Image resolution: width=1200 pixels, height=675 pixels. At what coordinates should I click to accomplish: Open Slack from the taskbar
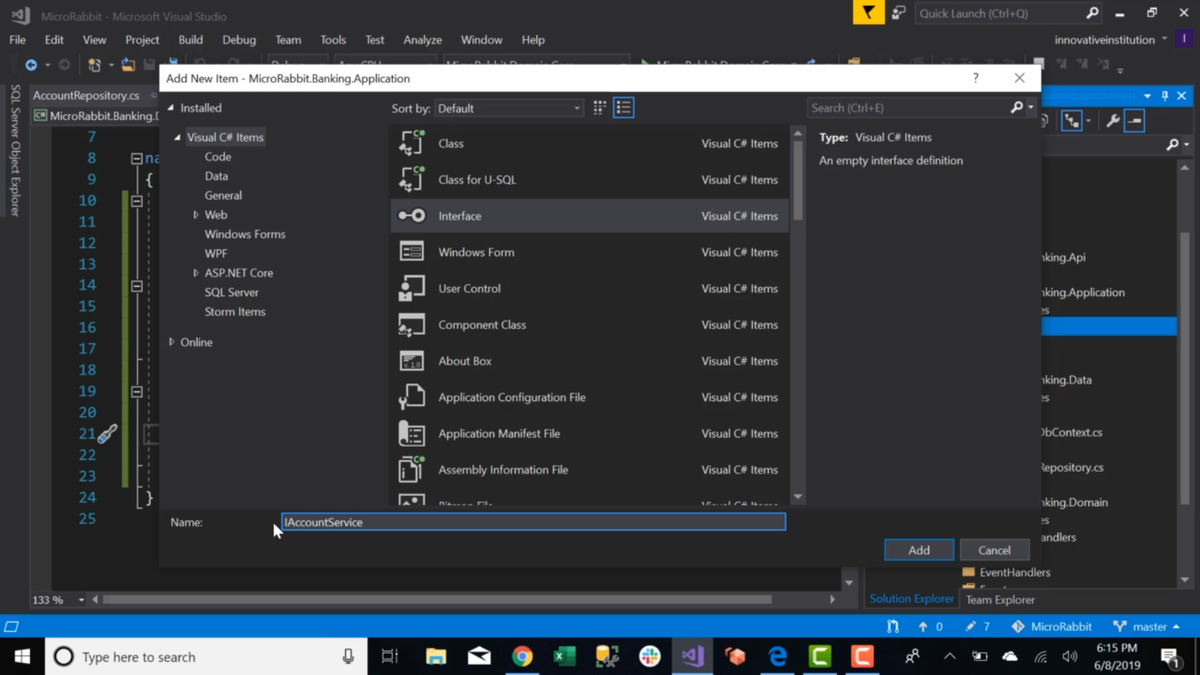click(x=650, y=657)
